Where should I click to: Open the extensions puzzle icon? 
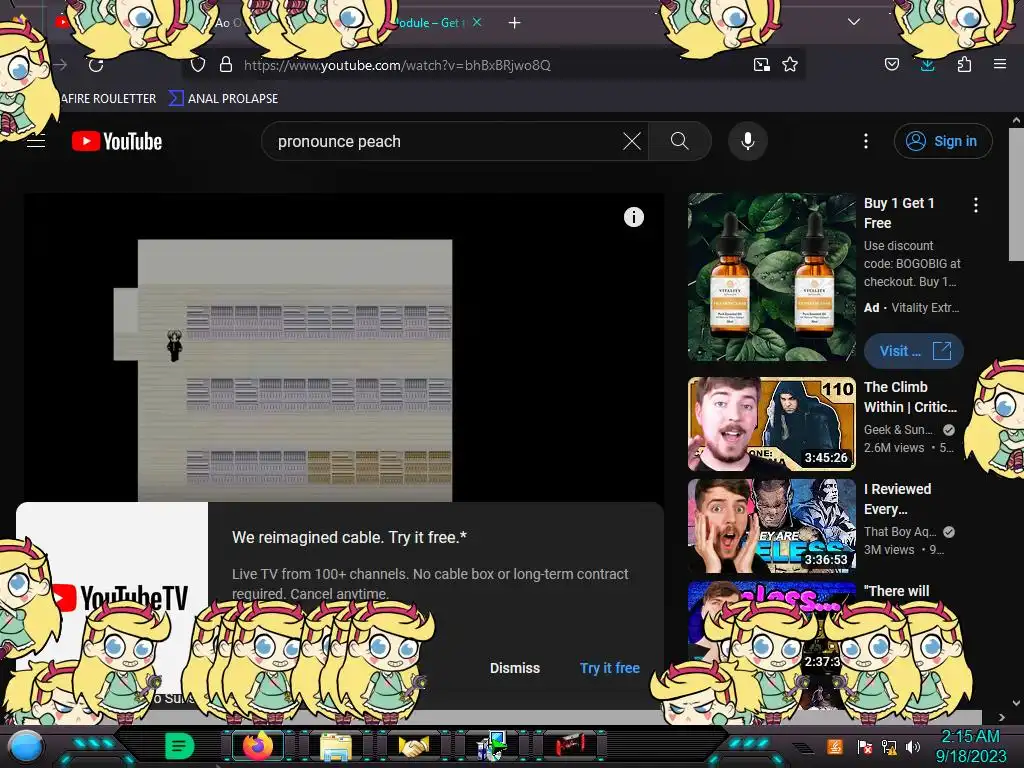tap(964, 64)
